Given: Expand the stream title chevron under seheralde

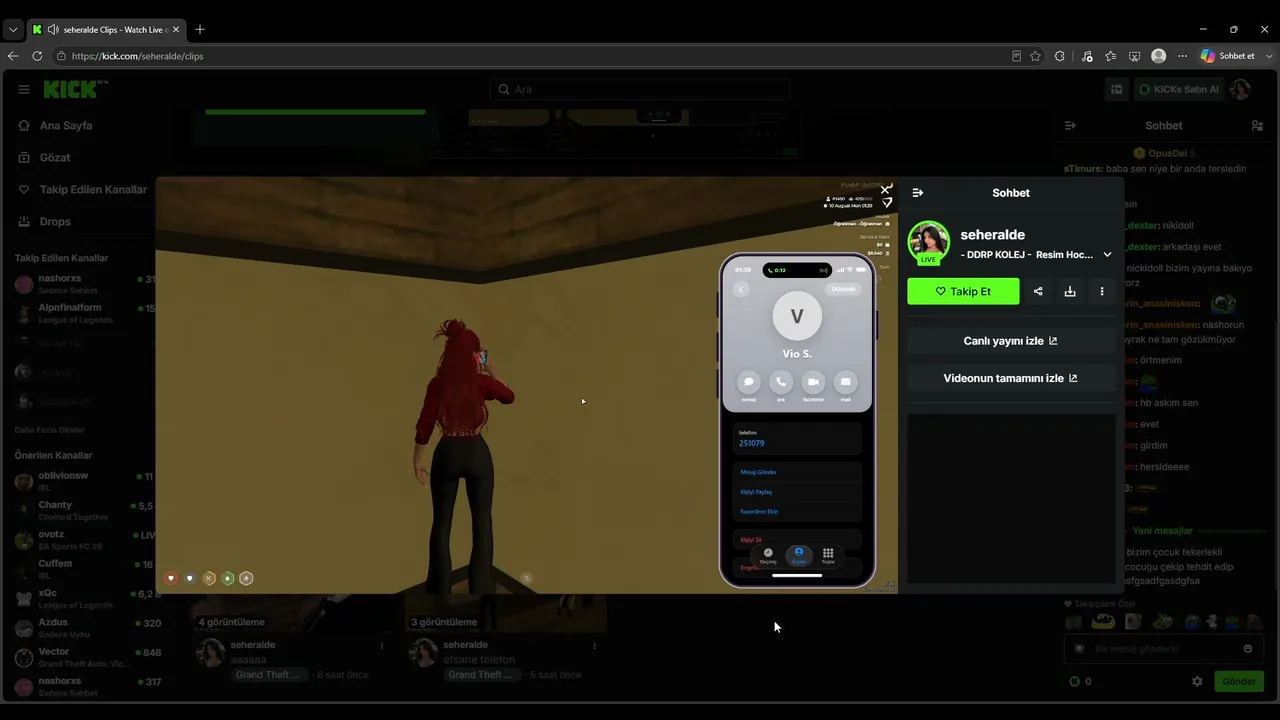Looking at the screenshot, I should tap(1107, 255).
